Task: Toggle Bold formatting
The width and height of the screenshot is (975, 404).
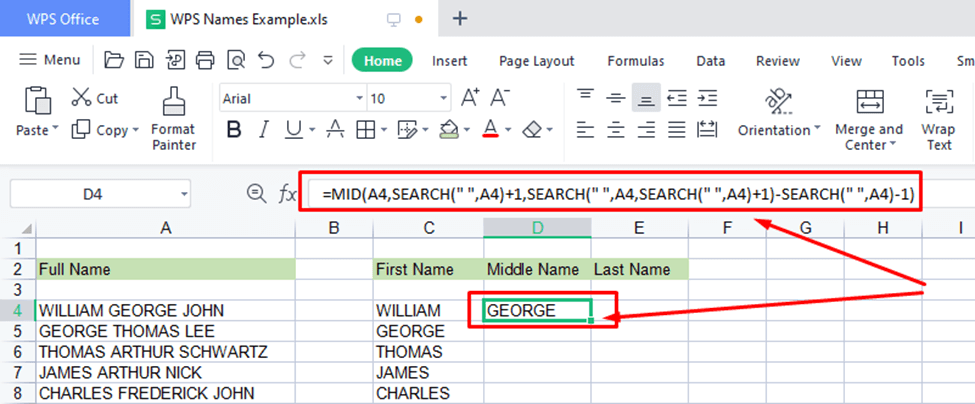Action: (x=234, y=130)
